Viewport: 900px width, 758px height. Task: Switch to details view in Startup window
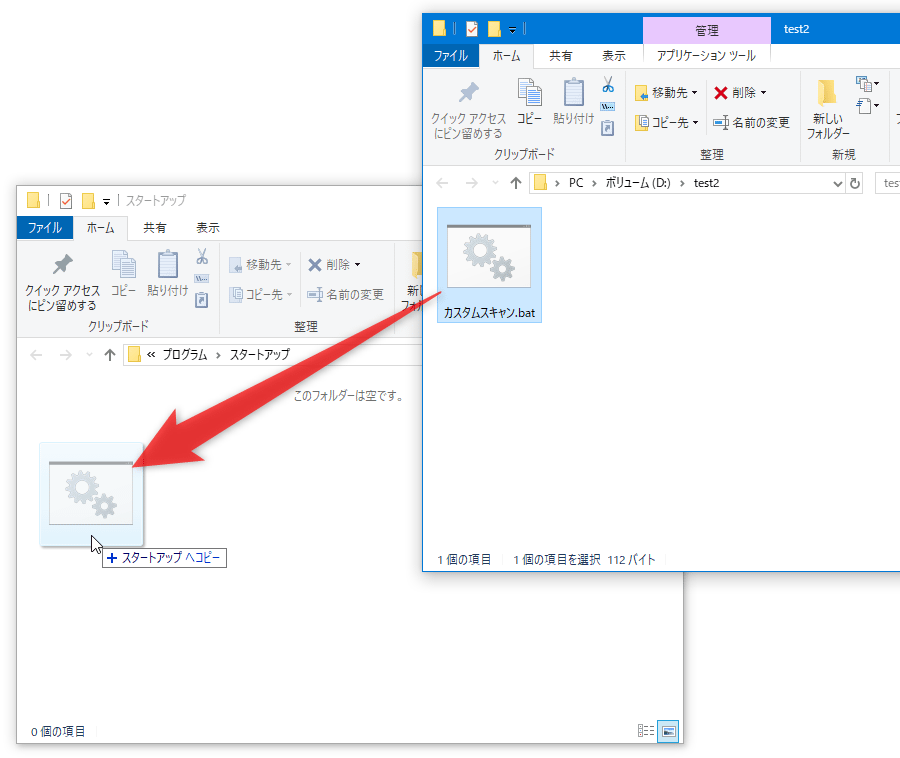pyautogui.click(x=646, y=730)
